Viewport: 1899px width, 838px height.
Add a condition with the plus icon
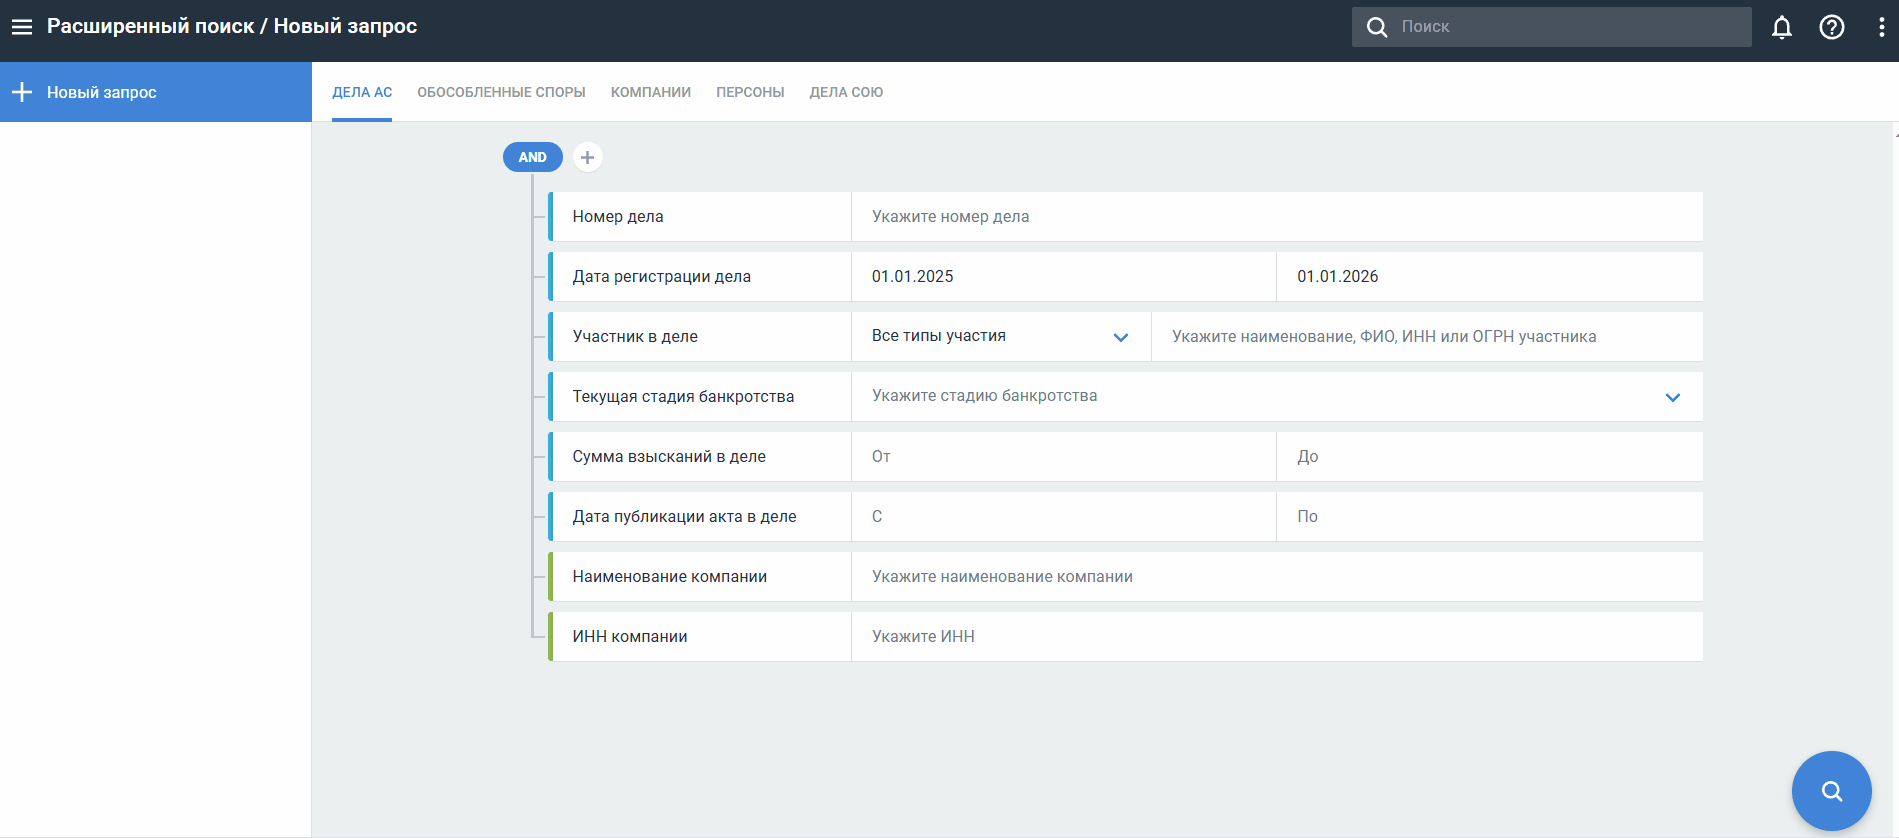587,157
